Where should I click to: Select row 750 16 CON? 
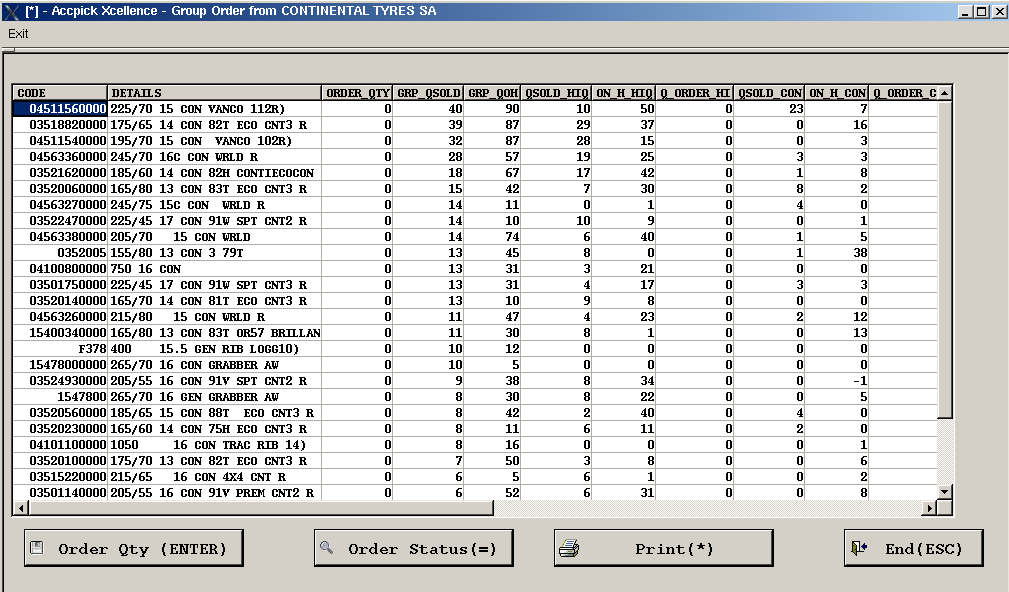(475, 269)
